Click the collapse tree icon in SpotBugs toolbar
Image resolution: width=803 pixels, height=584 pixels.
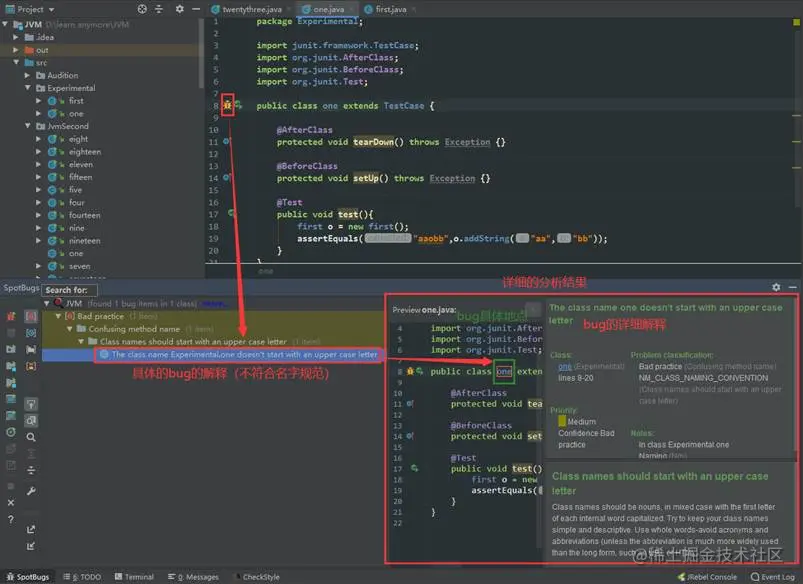[x=31, y=470]
